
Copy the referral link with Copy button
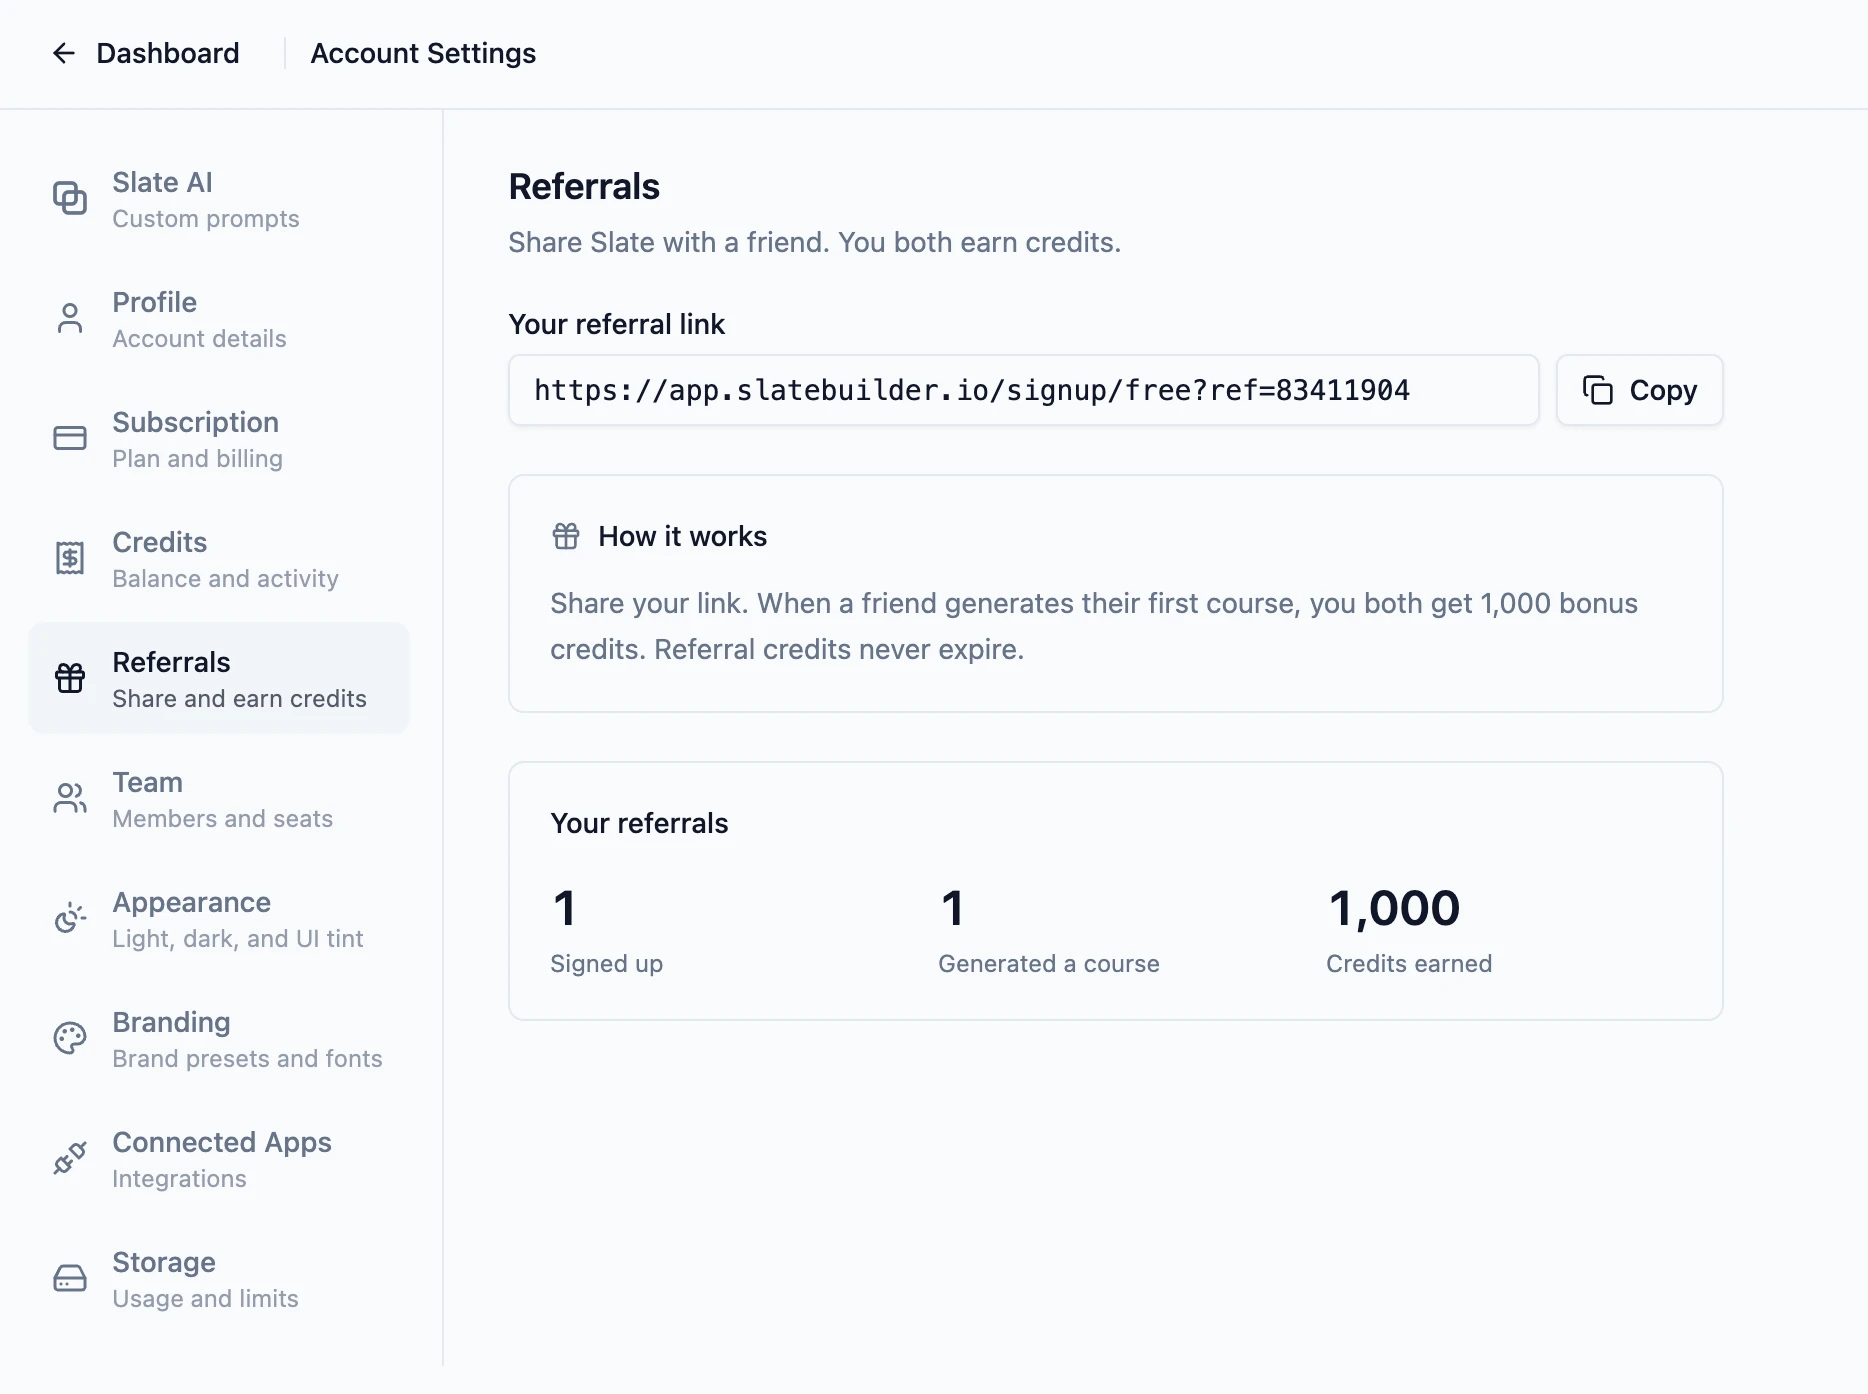coord(1640,390)
